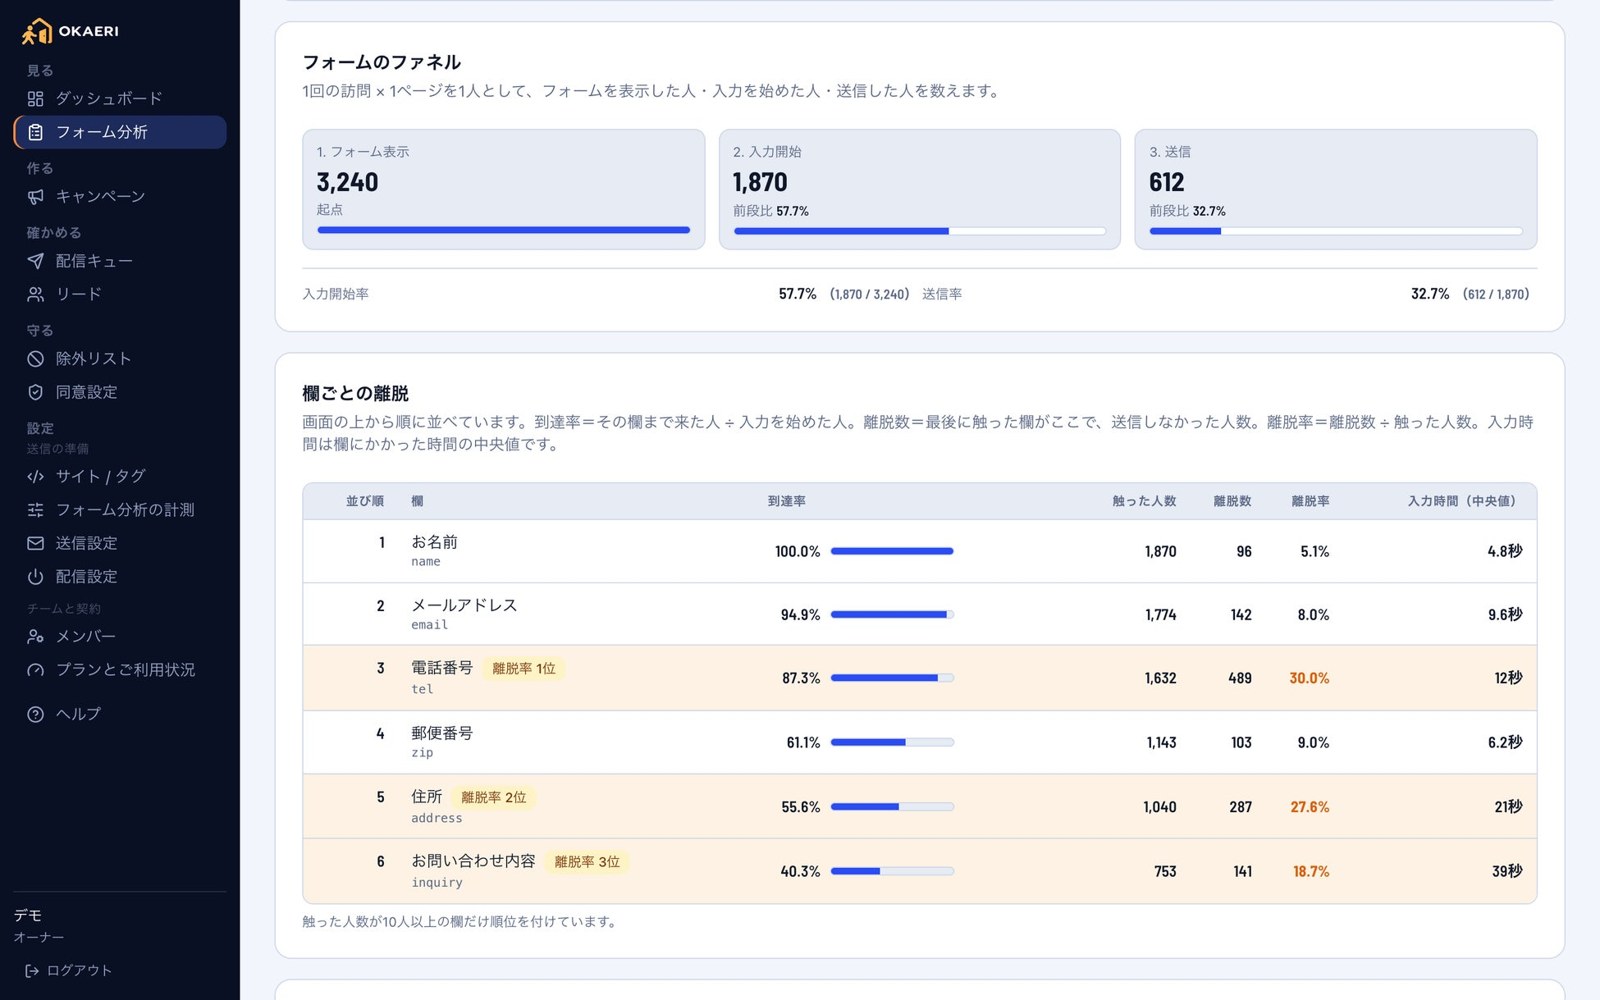Viewport: 1600px width, 1000px height.
Task: Click the フォーム分析の計測 sliders icon
Action: (35, 510)
